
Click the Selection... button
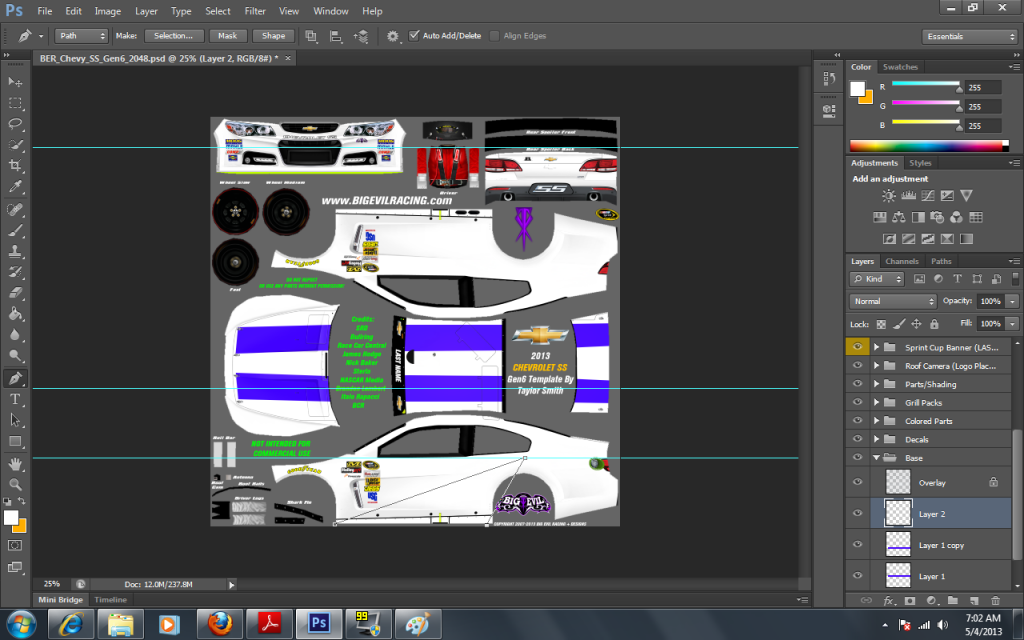click(x=173, y=36)
